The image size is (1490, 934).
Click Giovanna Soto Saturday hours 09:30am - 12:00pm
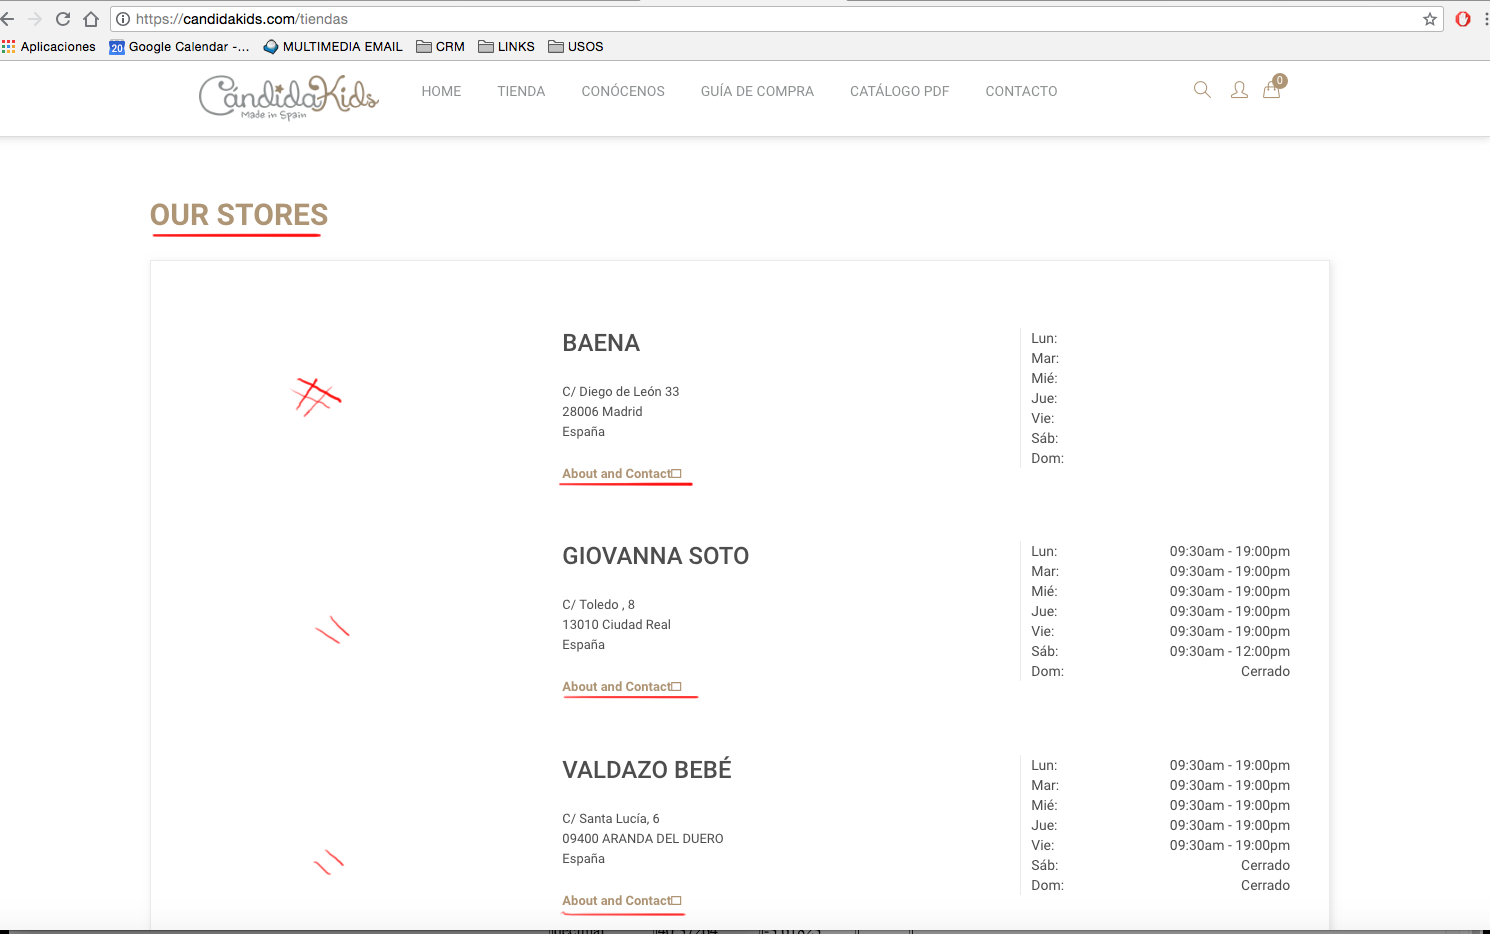(1230, 652)
